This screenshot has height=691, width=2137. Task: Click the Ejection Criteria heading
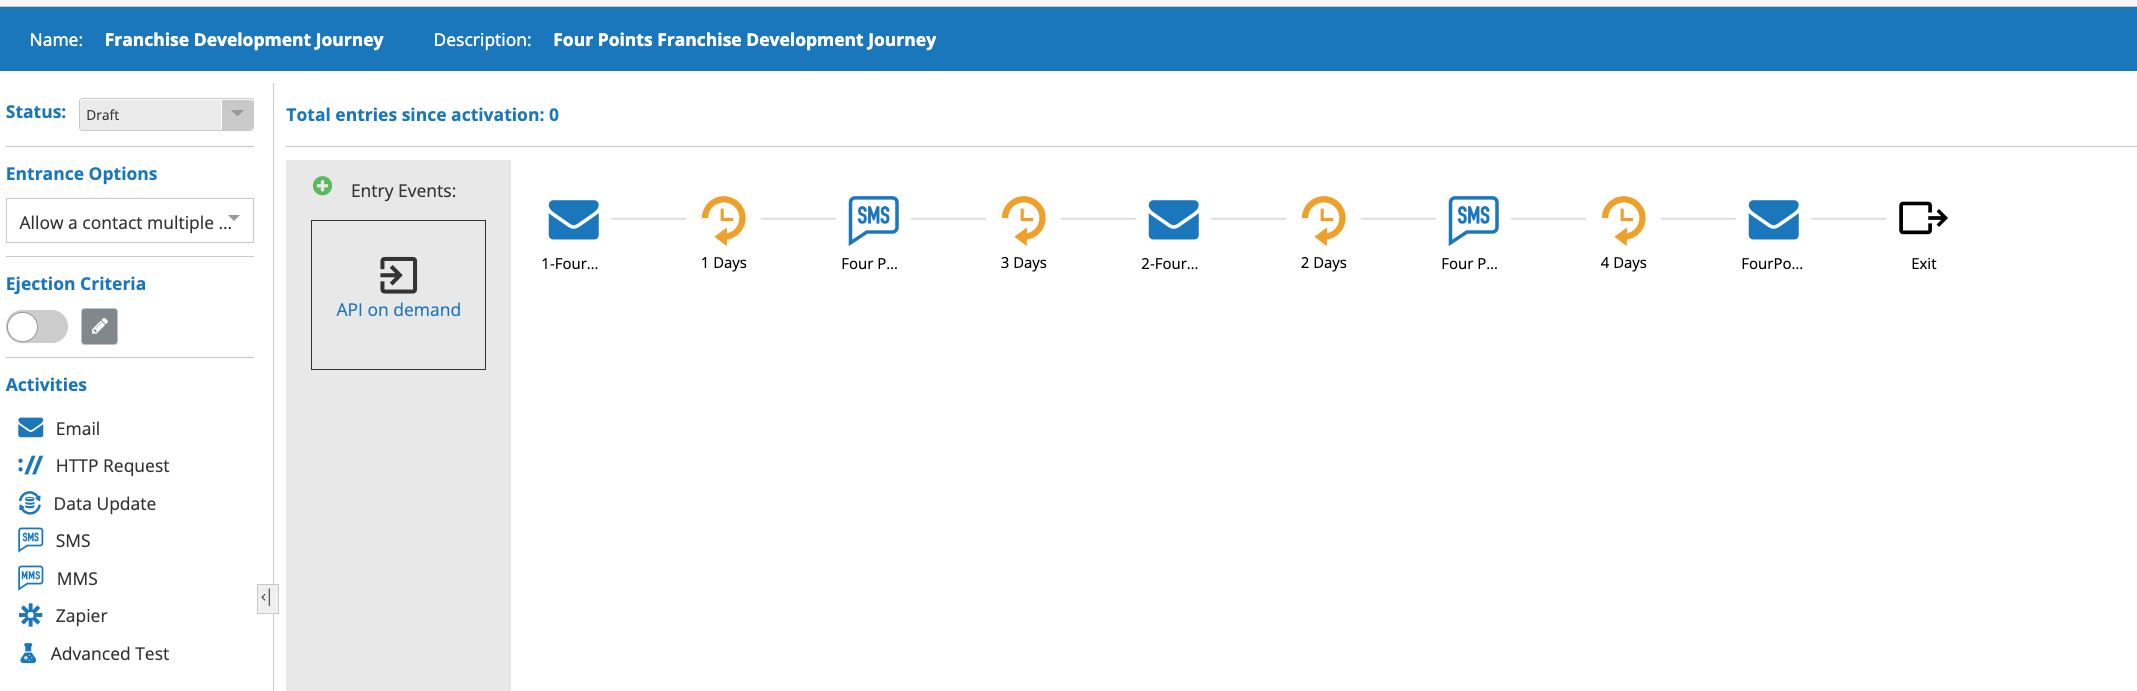[x=76, y=284]
